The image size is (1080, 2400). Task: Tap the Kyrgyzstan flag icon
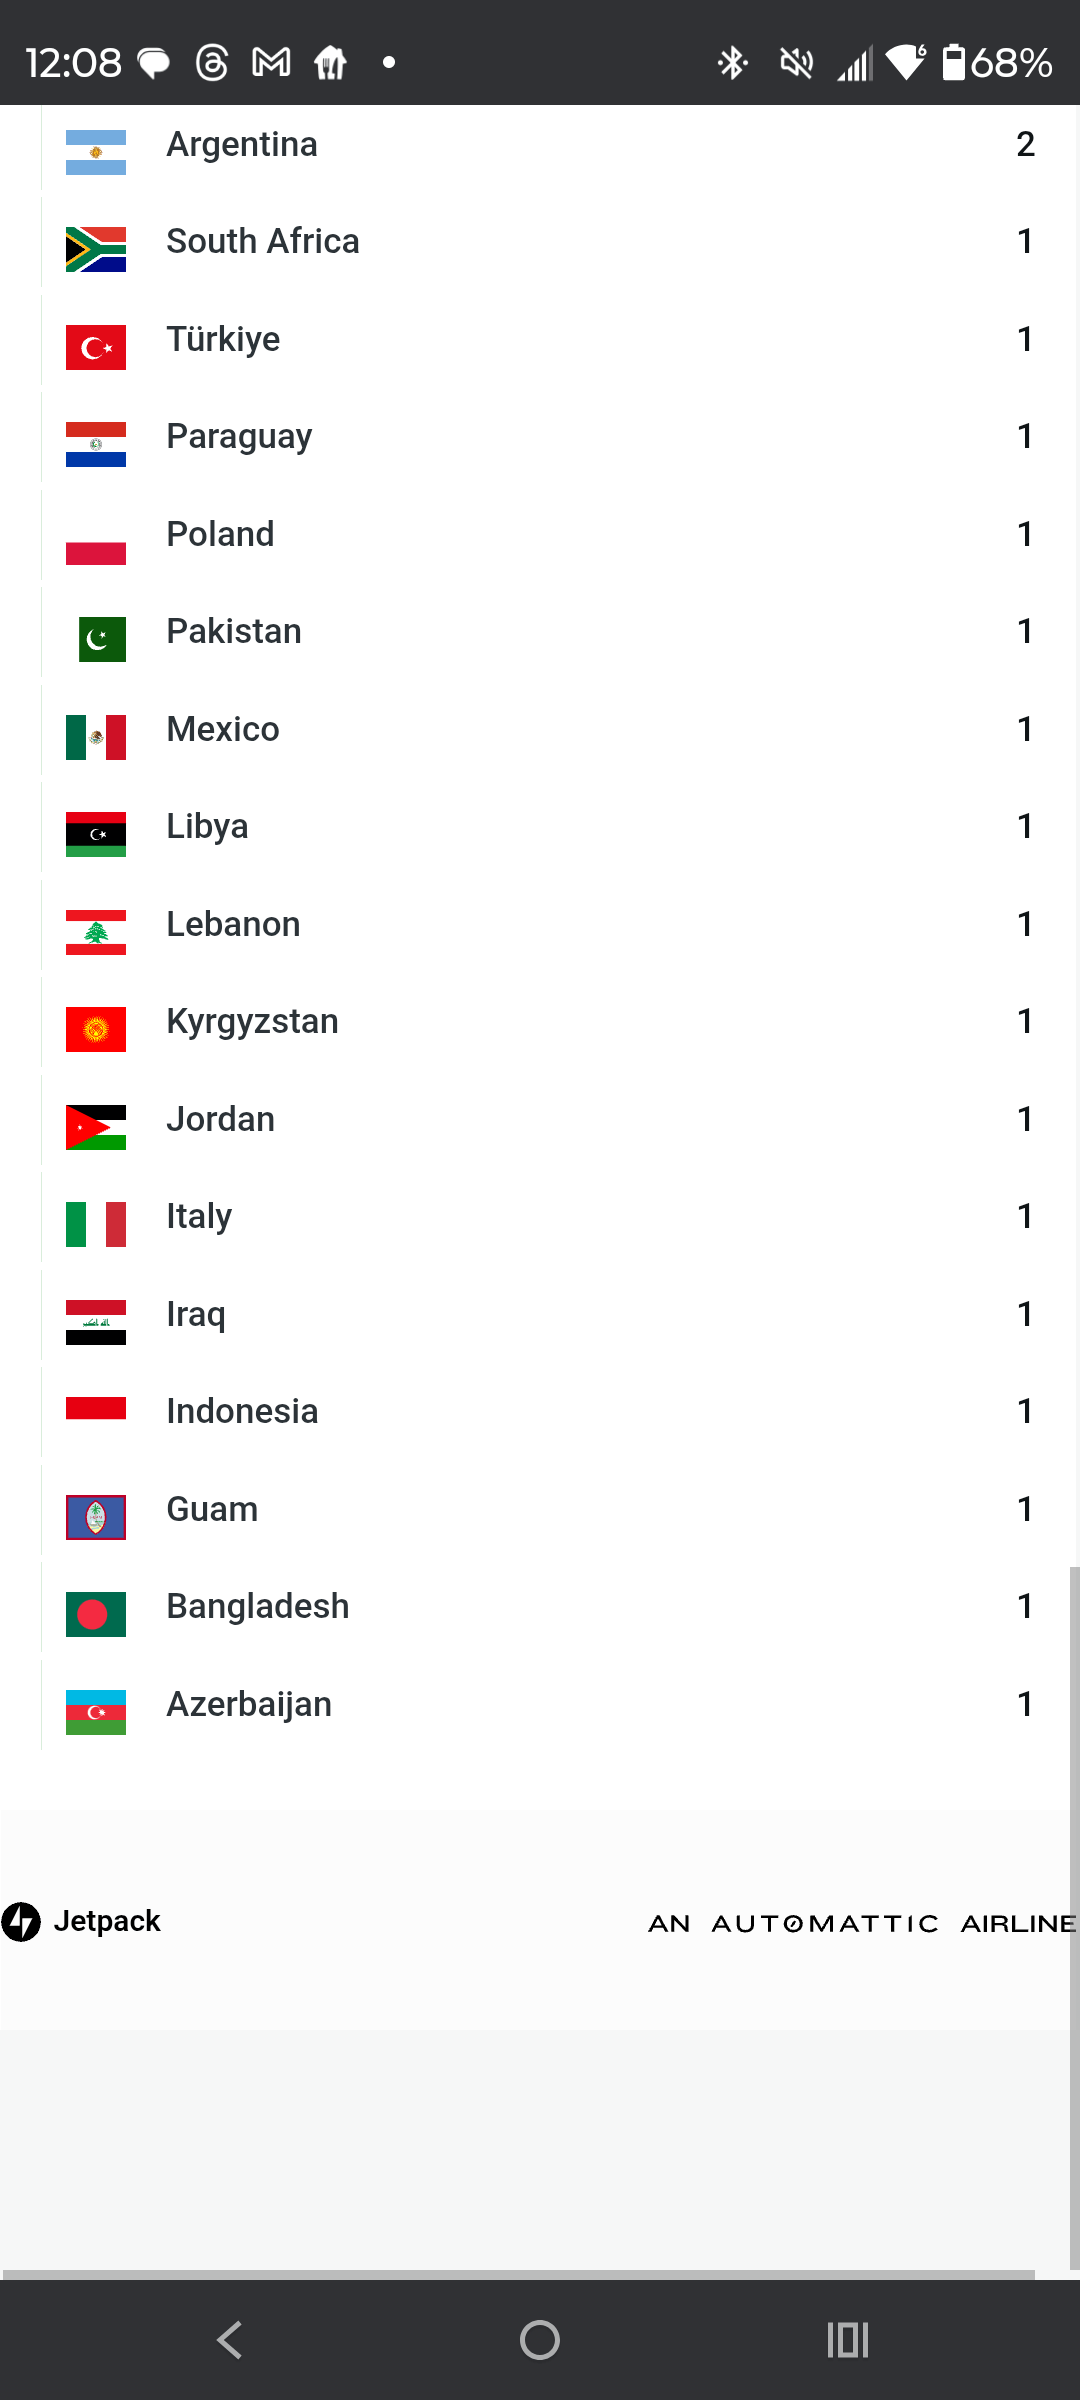(96, 1029)
